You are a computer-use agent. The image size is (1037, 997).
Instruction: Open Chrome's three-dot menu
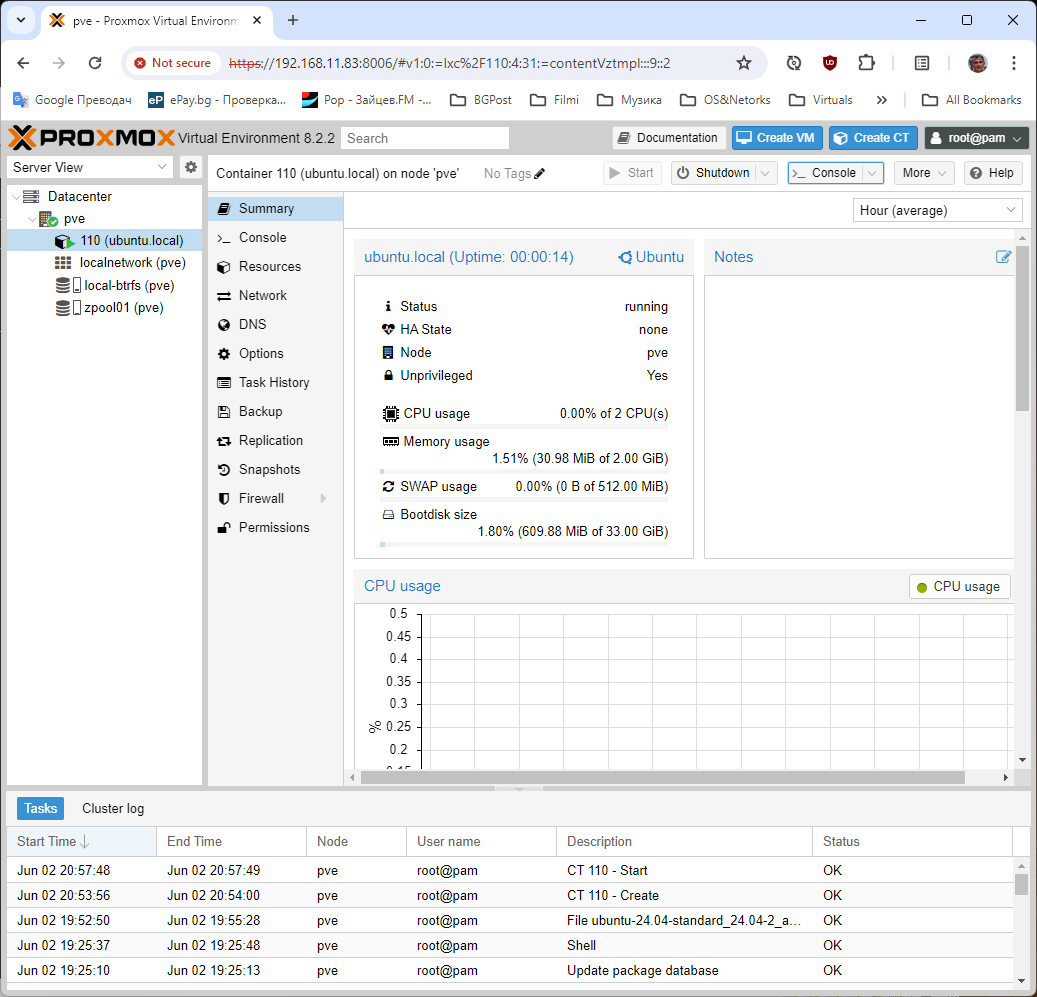[1014, 63]
